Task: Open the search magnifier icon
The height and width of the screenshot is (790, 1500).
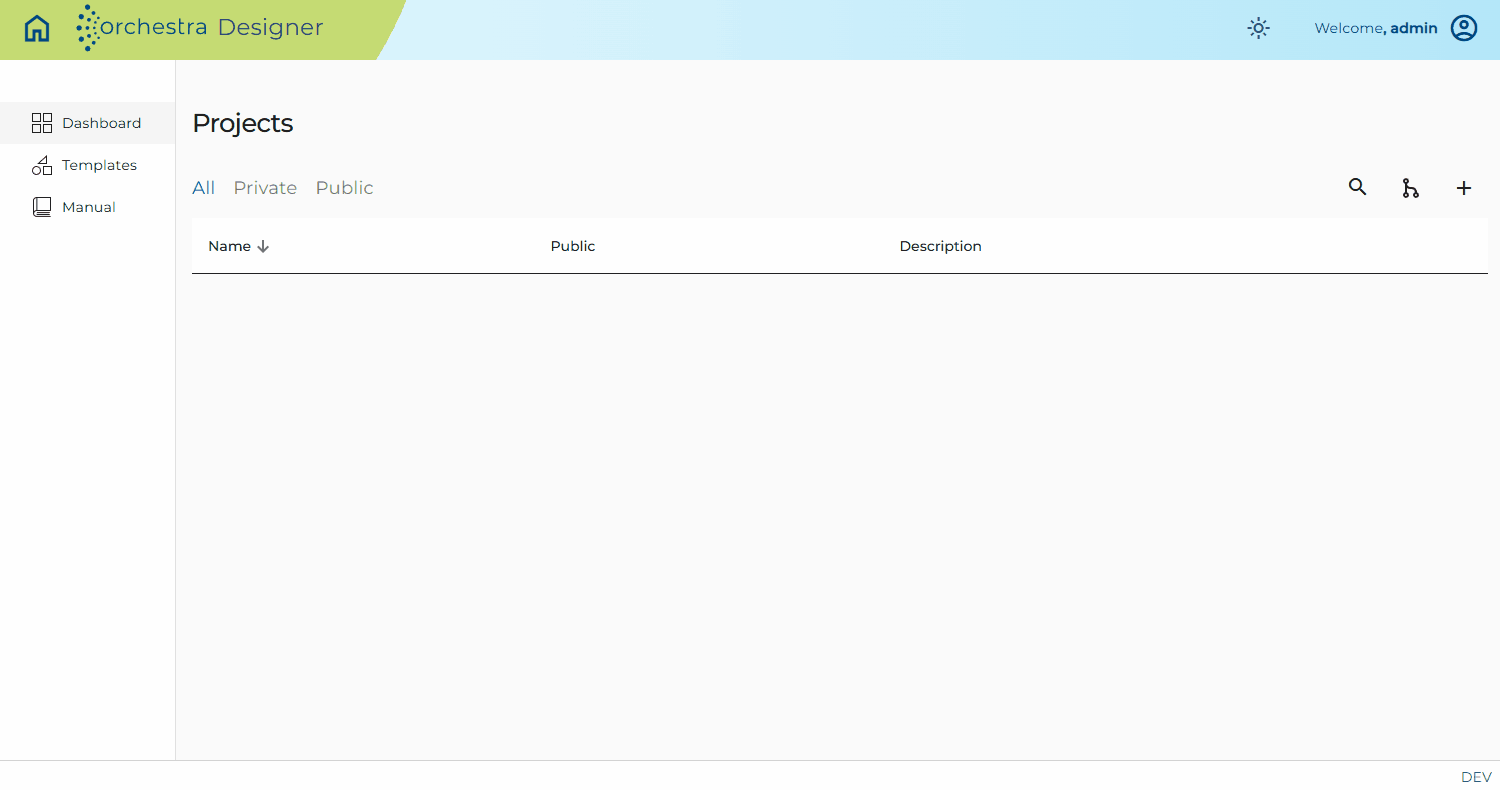Action: tap(1357, 187)
